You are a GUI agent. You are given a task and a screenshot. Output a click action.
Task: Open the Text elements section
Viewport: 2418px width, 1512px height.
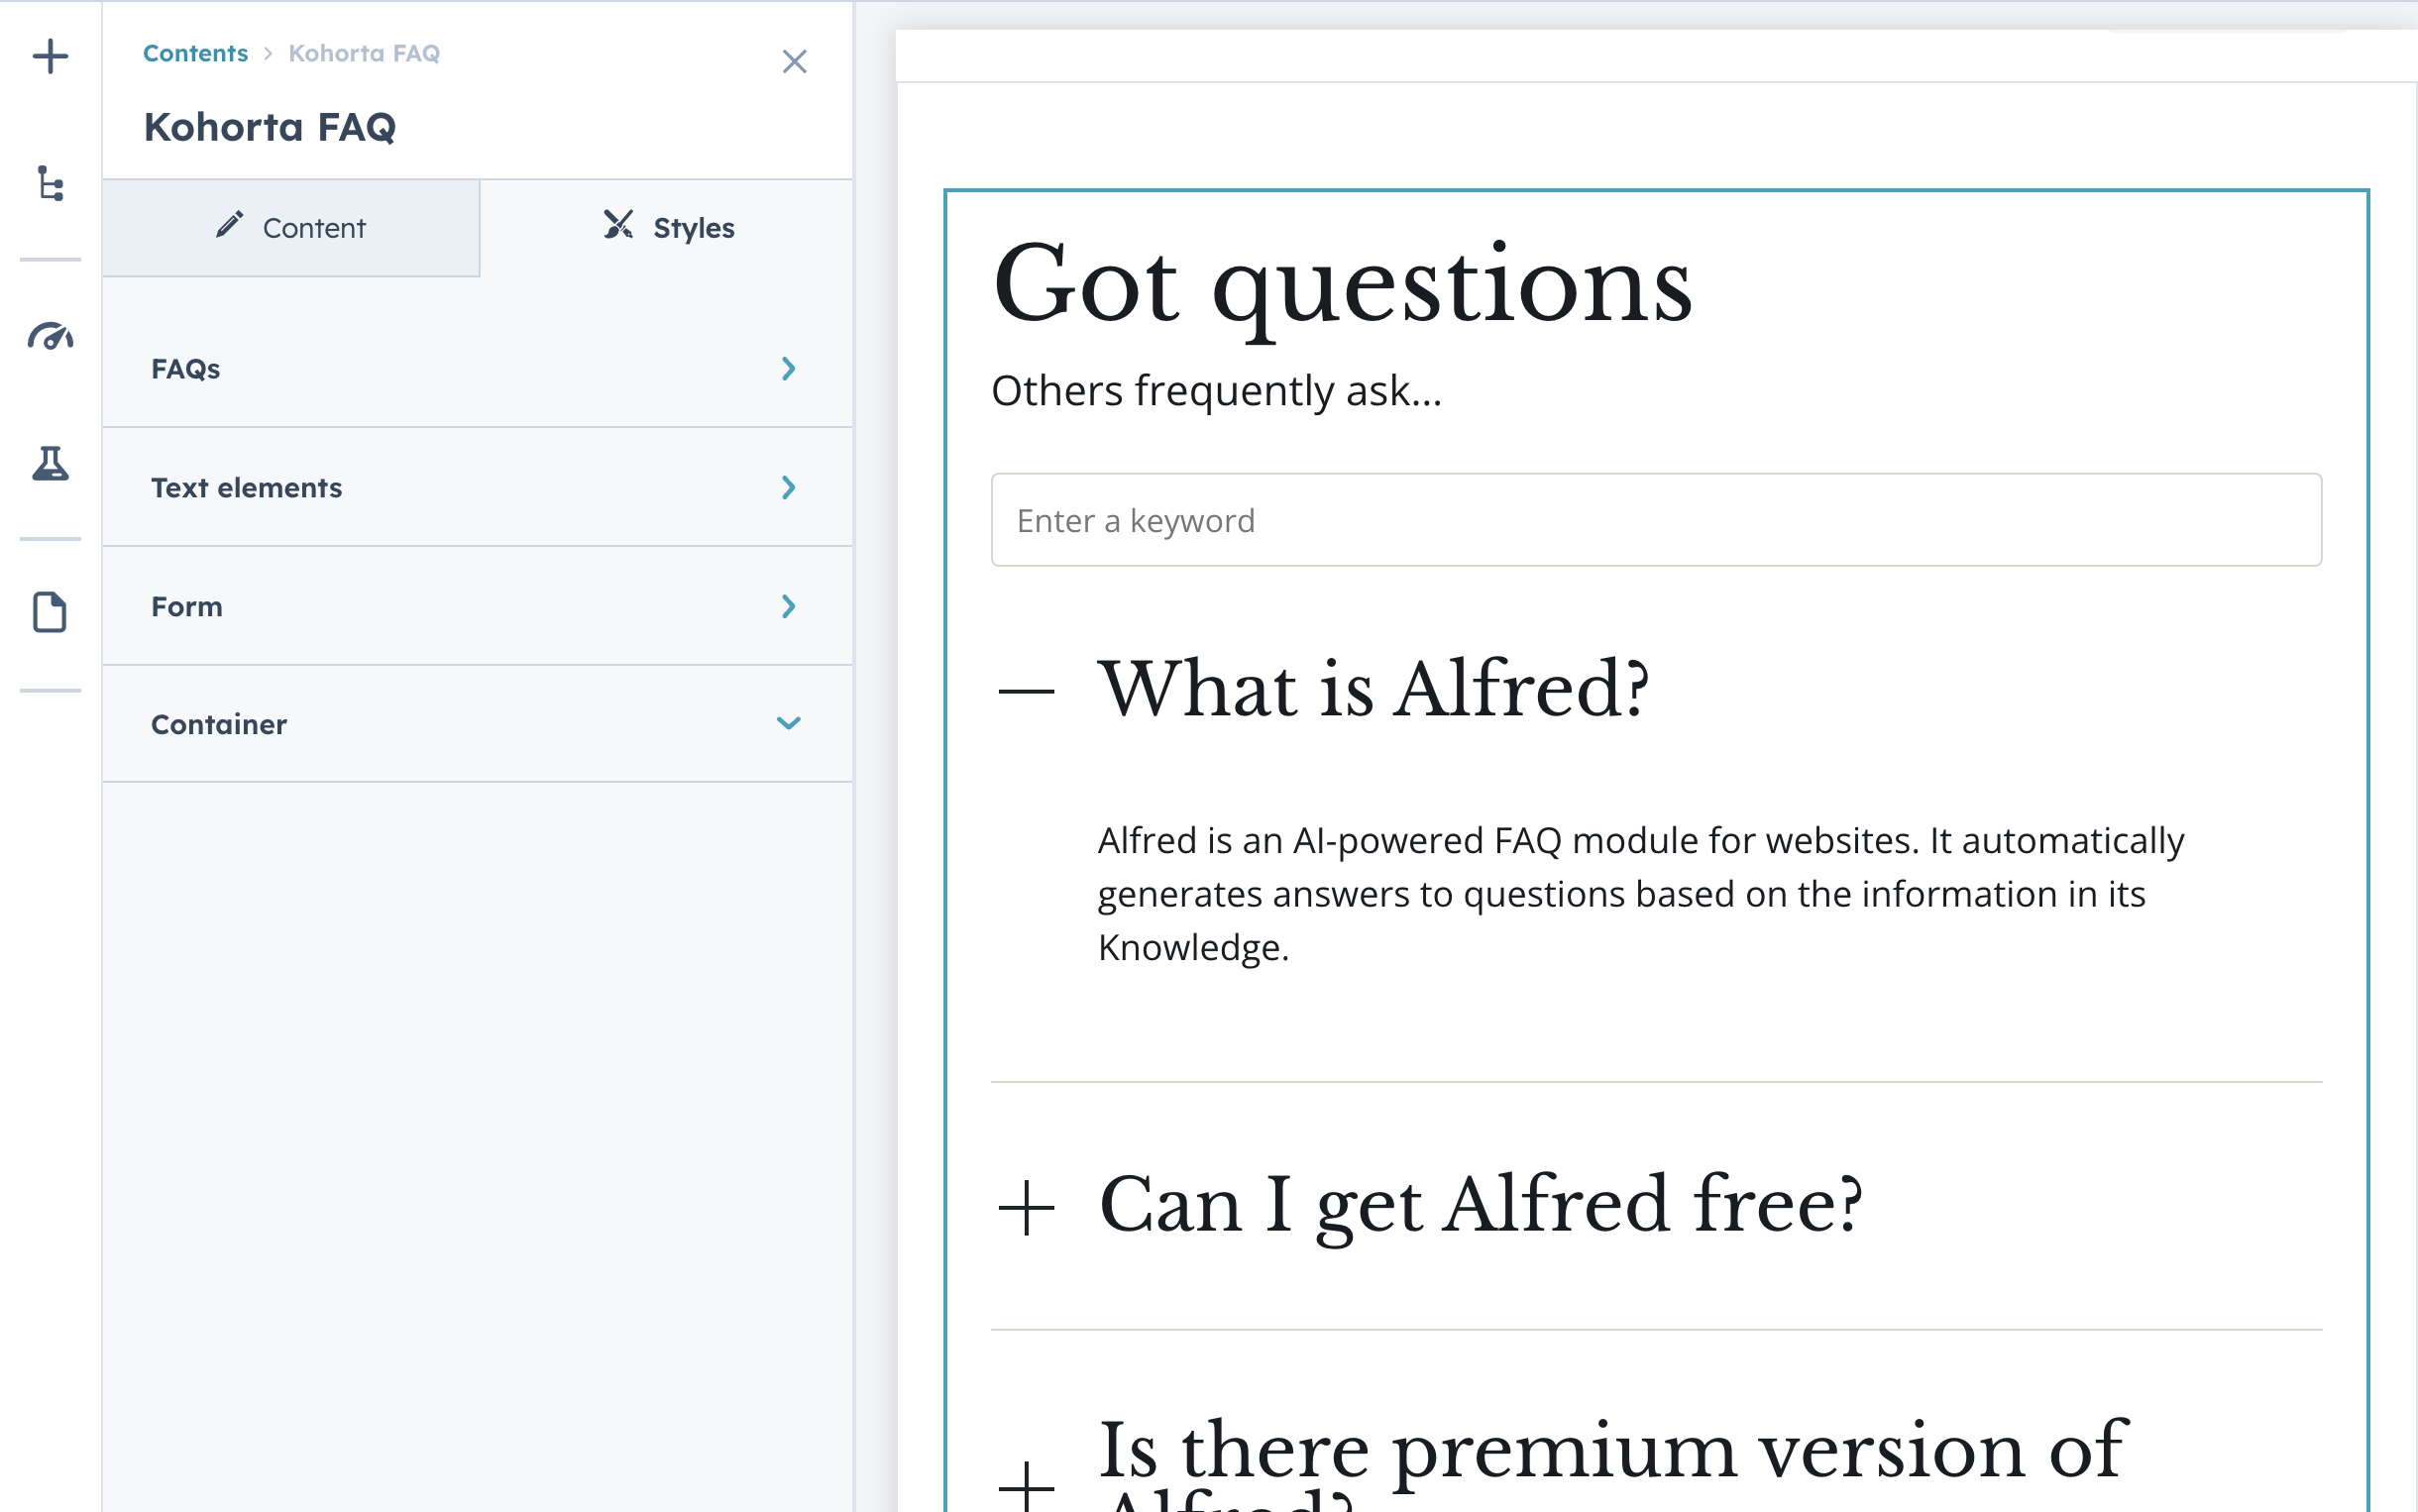[x=477, y=488]
